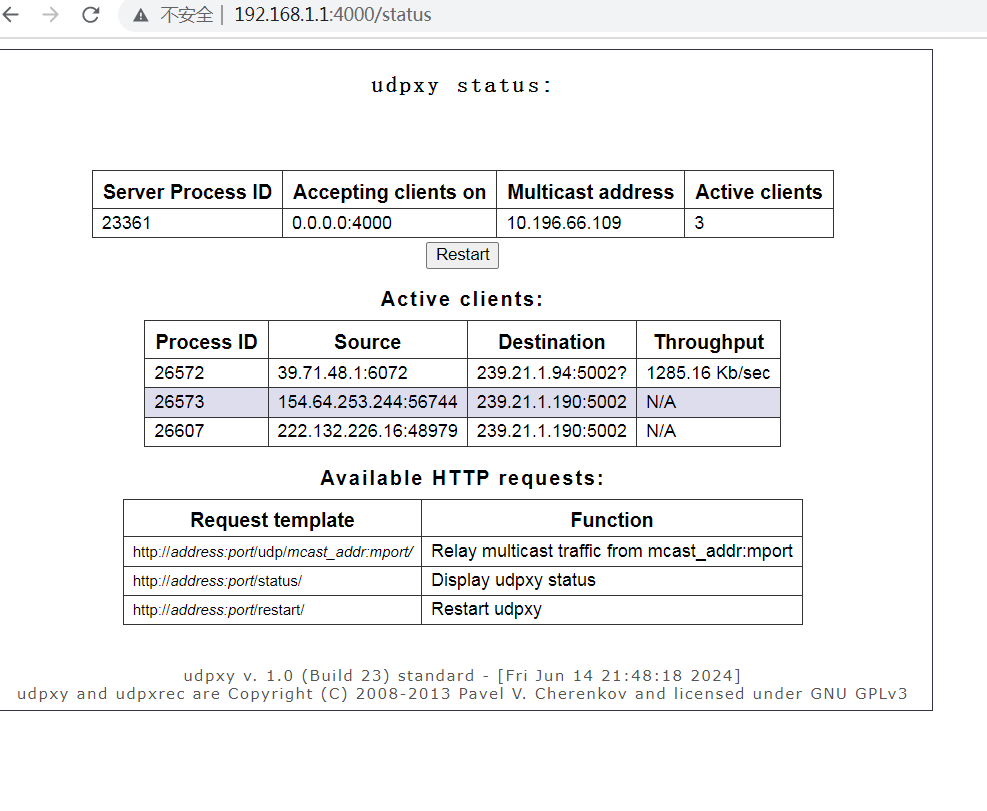Screen dimensions: 987x811
Task: Click the address bar URL 192.168.1.1:4000/status
Action: coord(333,16)
